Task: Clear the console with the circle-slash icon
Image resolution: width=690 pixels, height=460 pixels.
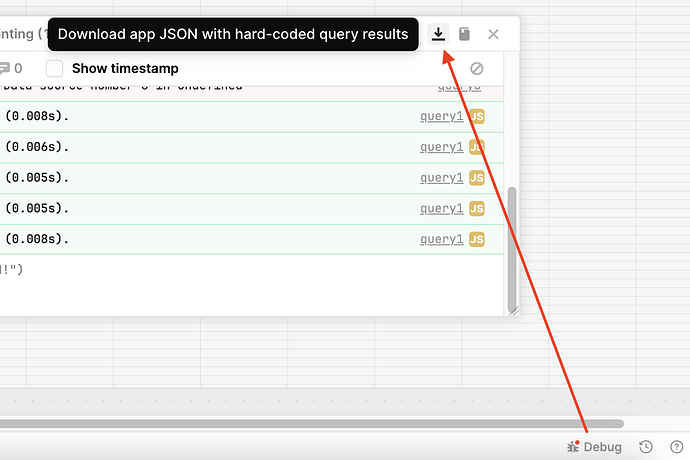Action: [x=477, y=69]
